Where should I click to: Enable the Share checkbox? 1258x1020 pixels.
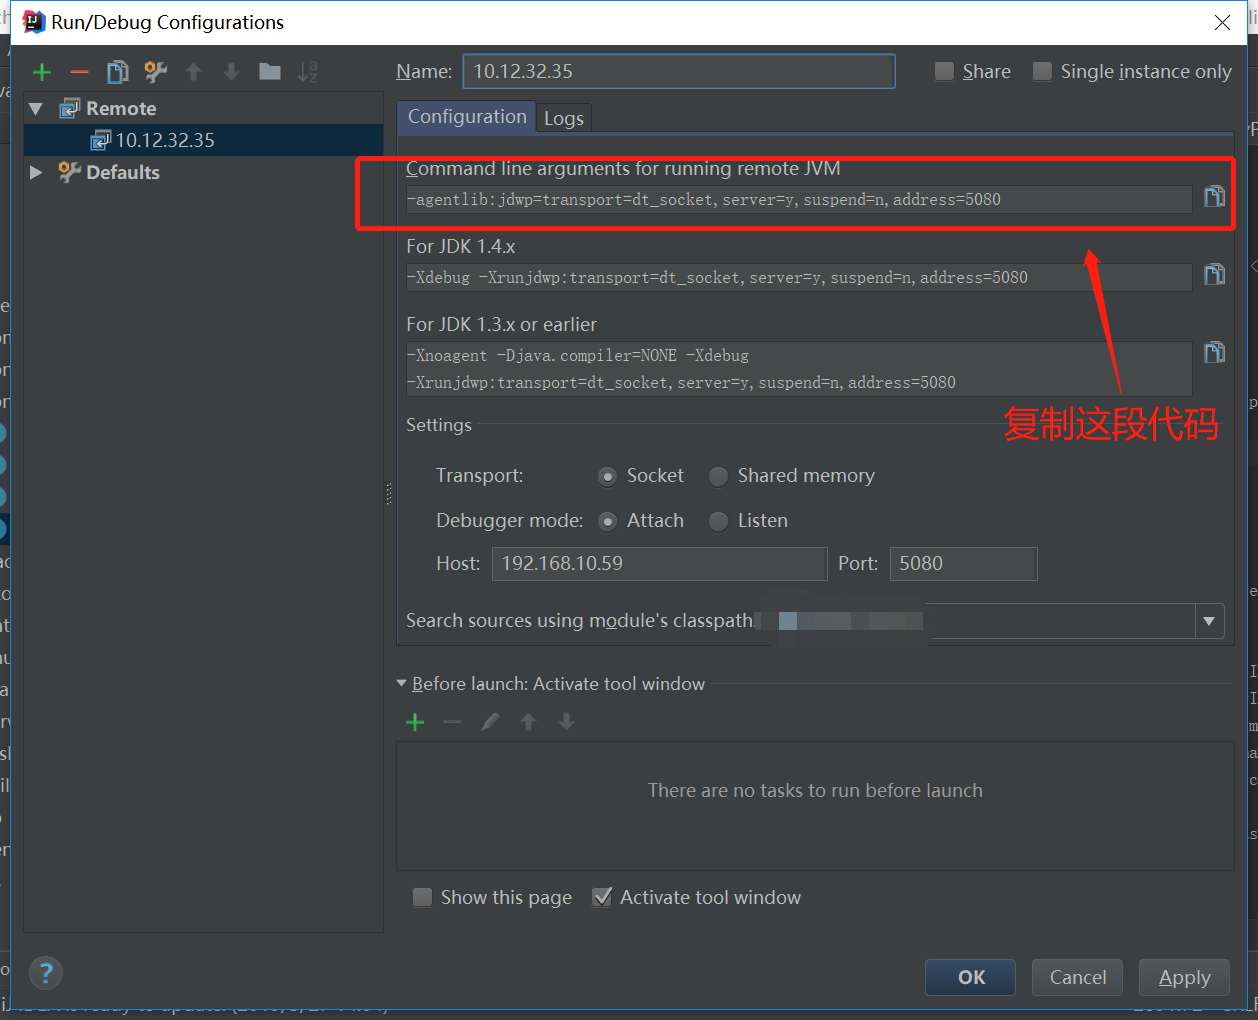pos(943,71)
